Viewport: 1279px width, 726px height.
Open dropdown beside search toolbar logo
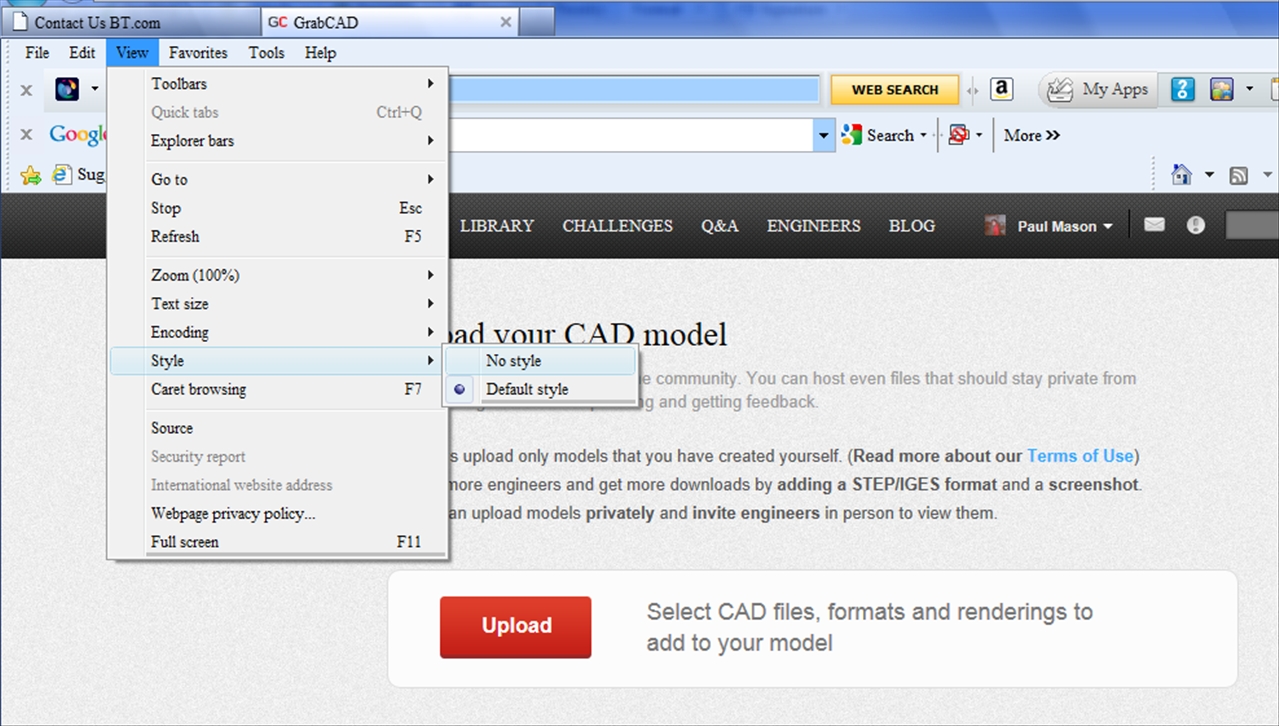(95, 89)
